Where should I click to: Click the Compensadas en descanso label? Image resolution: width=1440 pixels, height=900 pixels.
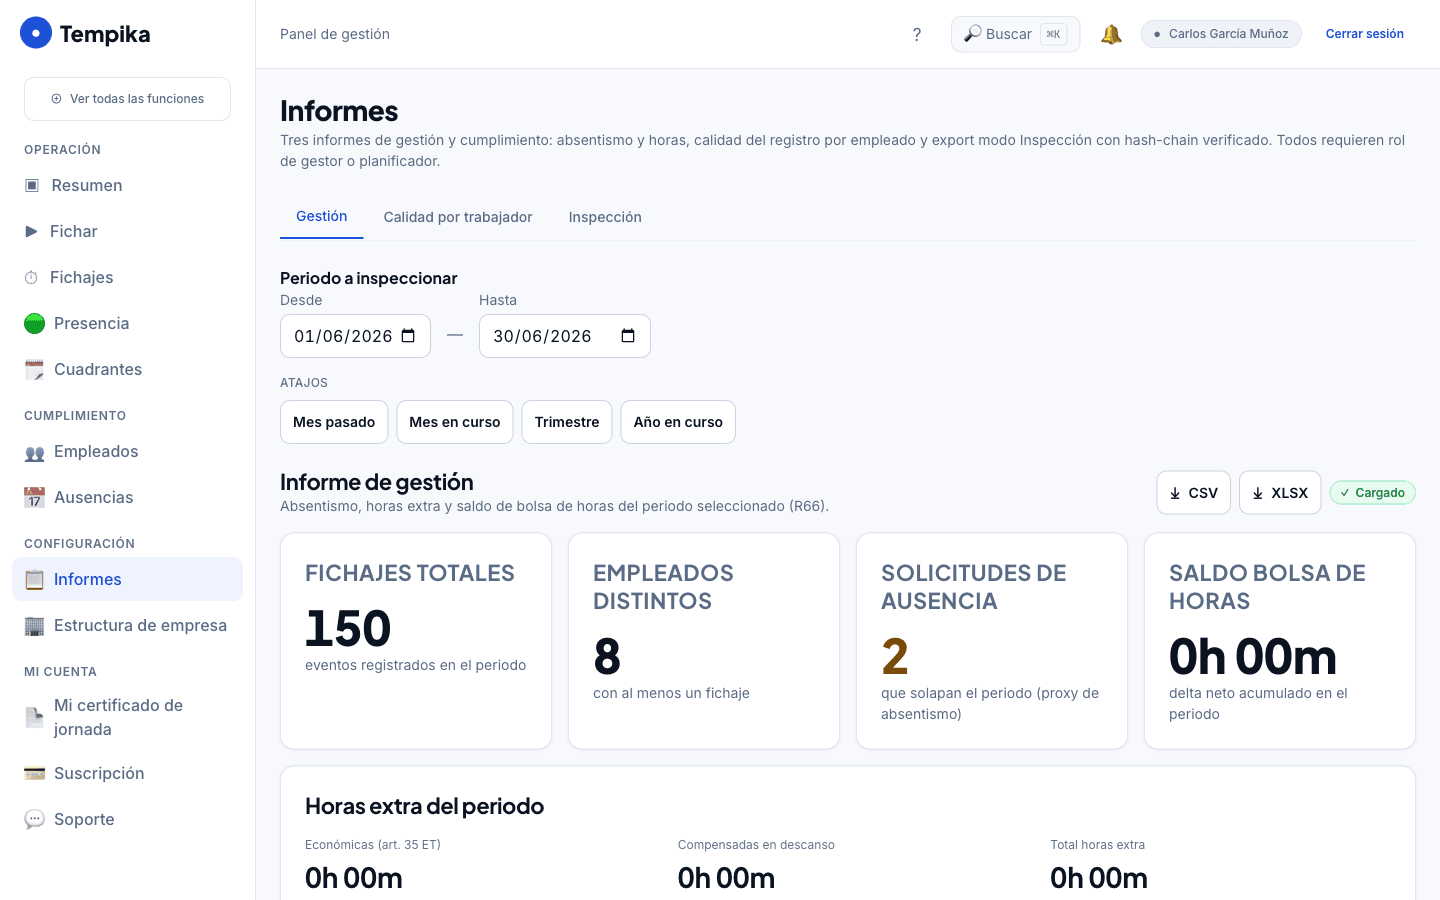(756, 845)
